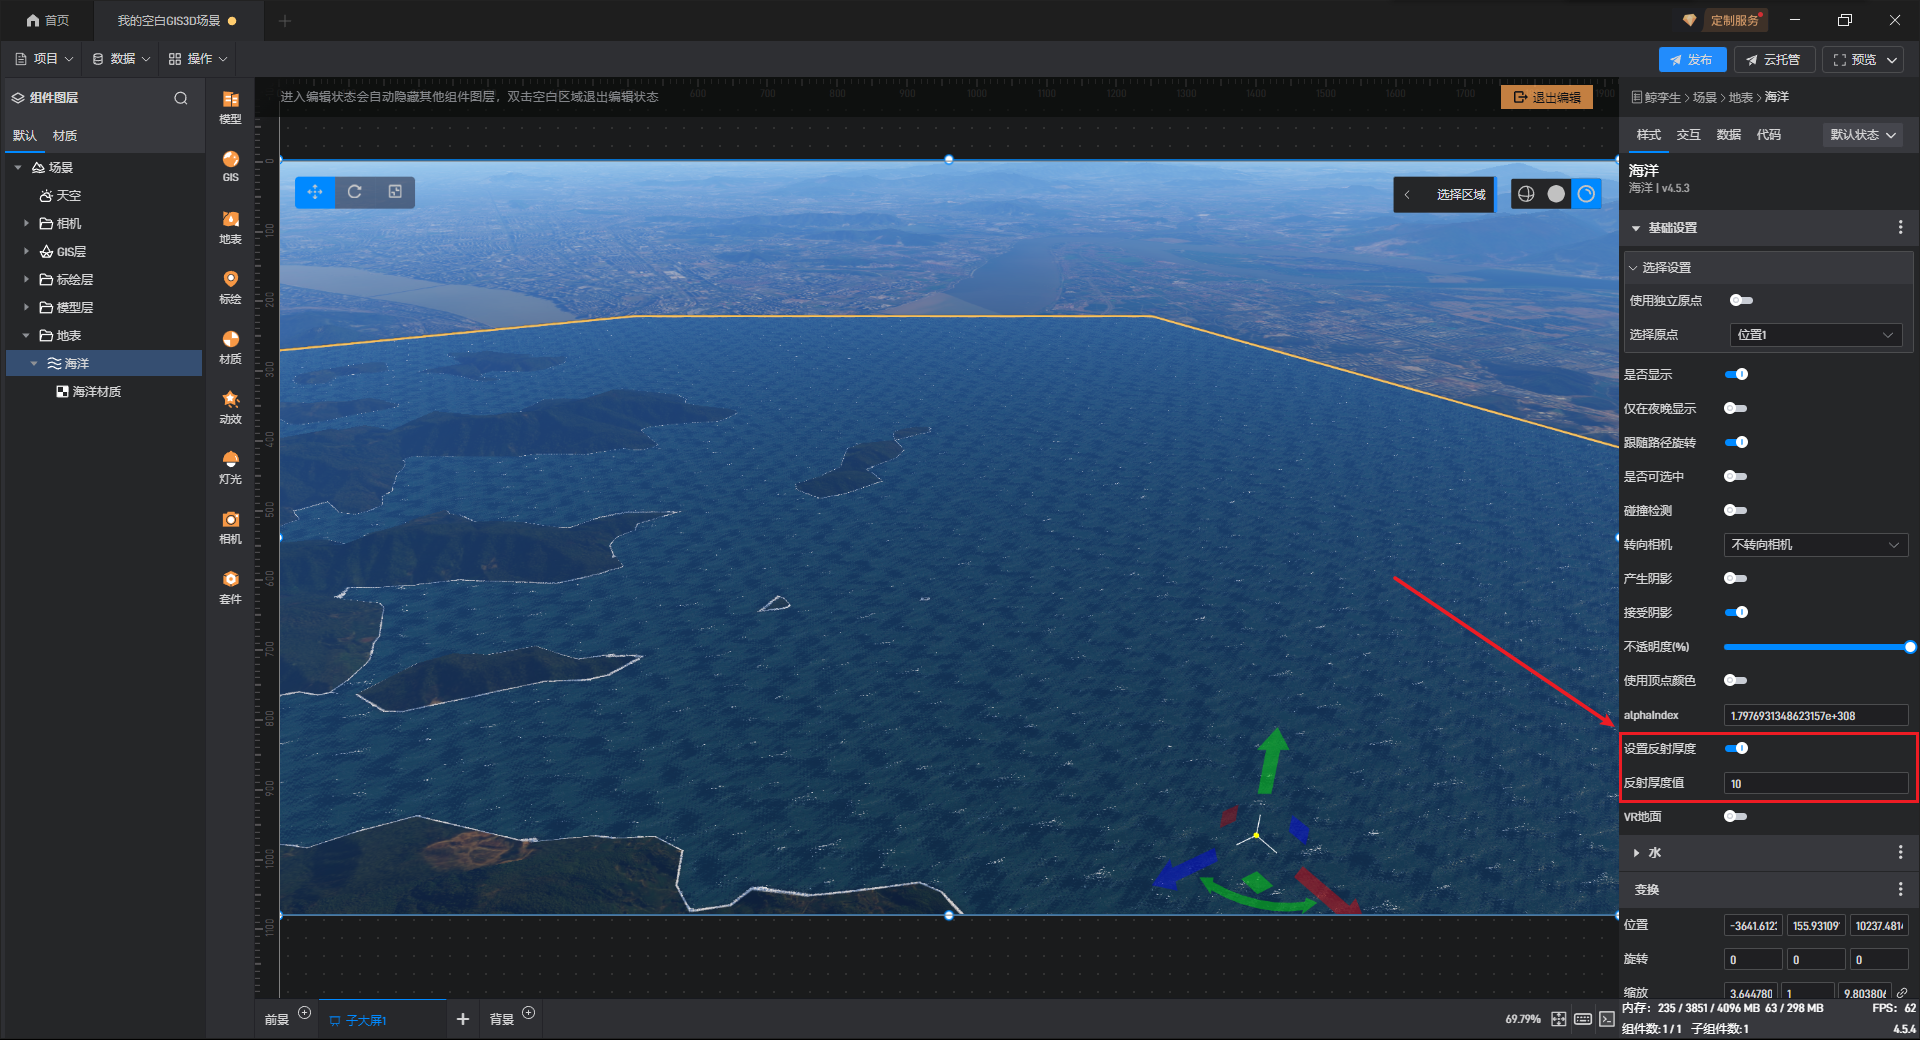The width and height of the screenshot is (1920, 1040).
Task: Click the 反射厚度值 input field
Action: pyautogui.click(x=1815, y=783)
